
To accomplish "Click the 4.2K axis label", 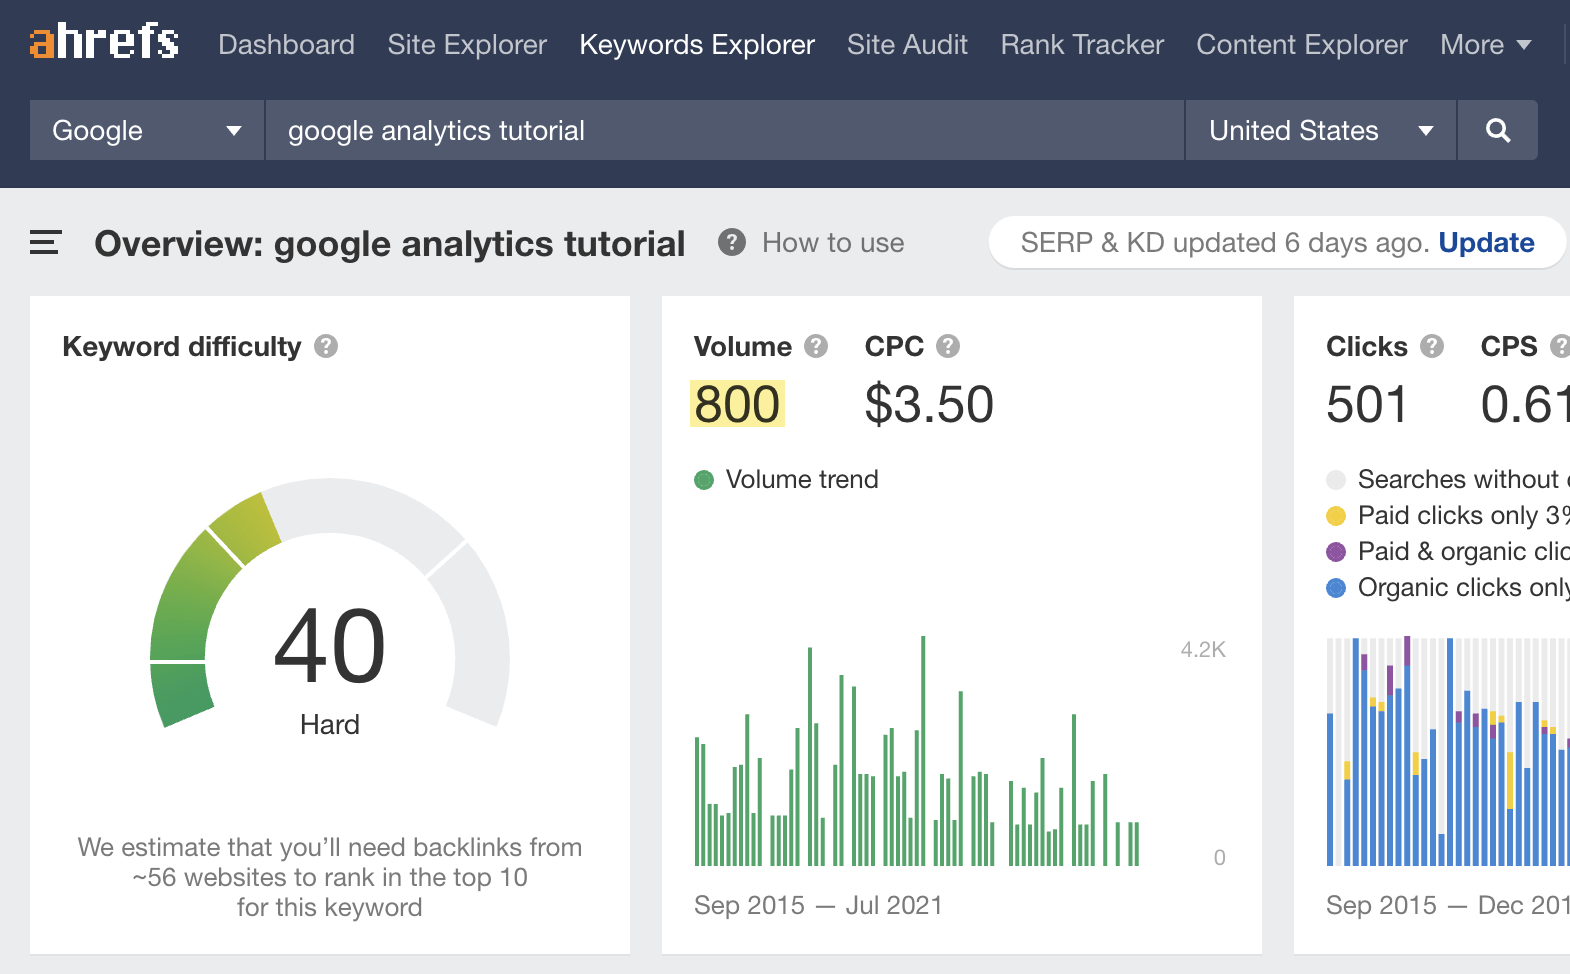I will coord(1203,650).
